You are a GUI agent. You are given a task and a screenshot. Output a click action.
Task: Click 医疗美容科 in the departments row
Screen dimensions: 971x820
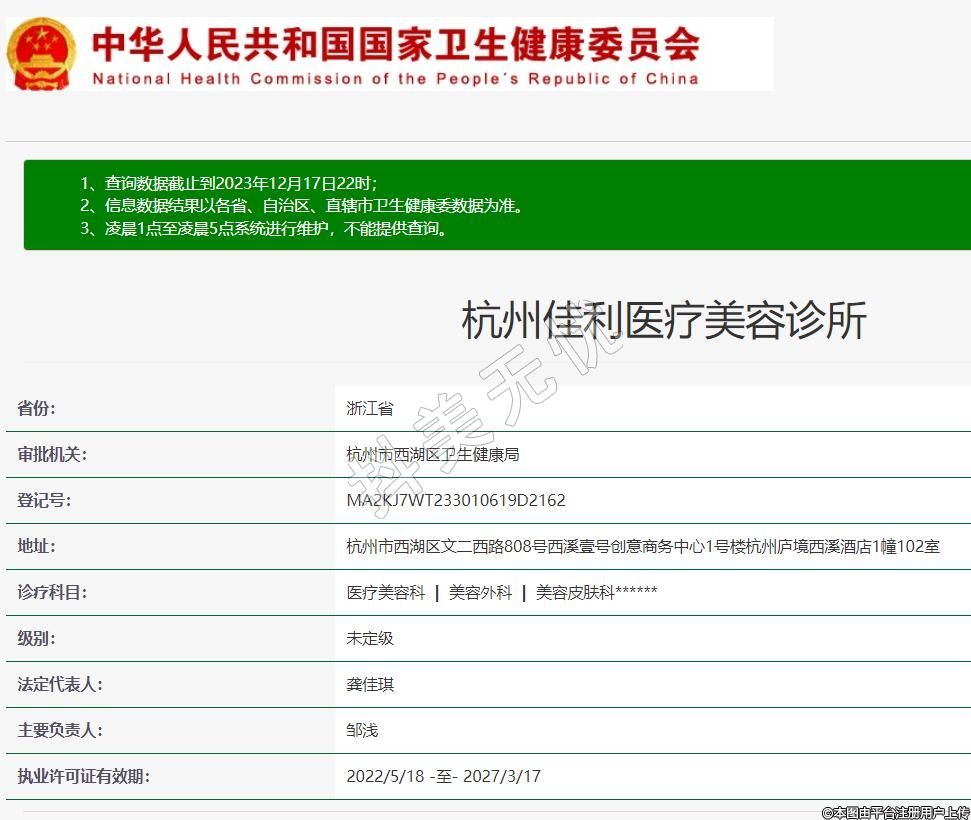[386, 592]
